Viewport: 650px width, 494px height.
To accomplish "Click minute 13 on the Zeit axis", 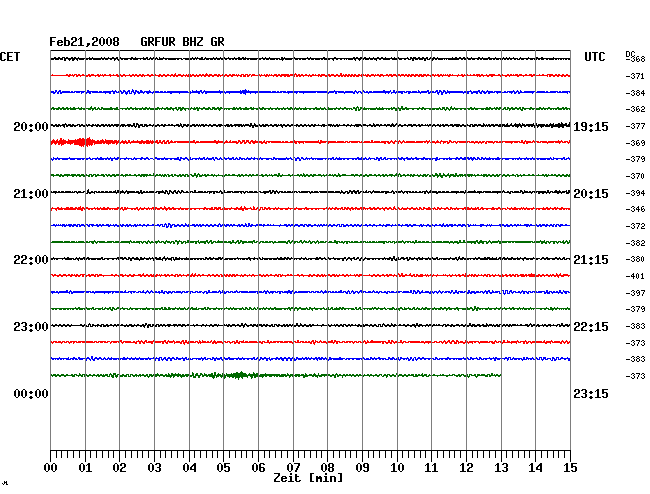I will click(501, 468).
